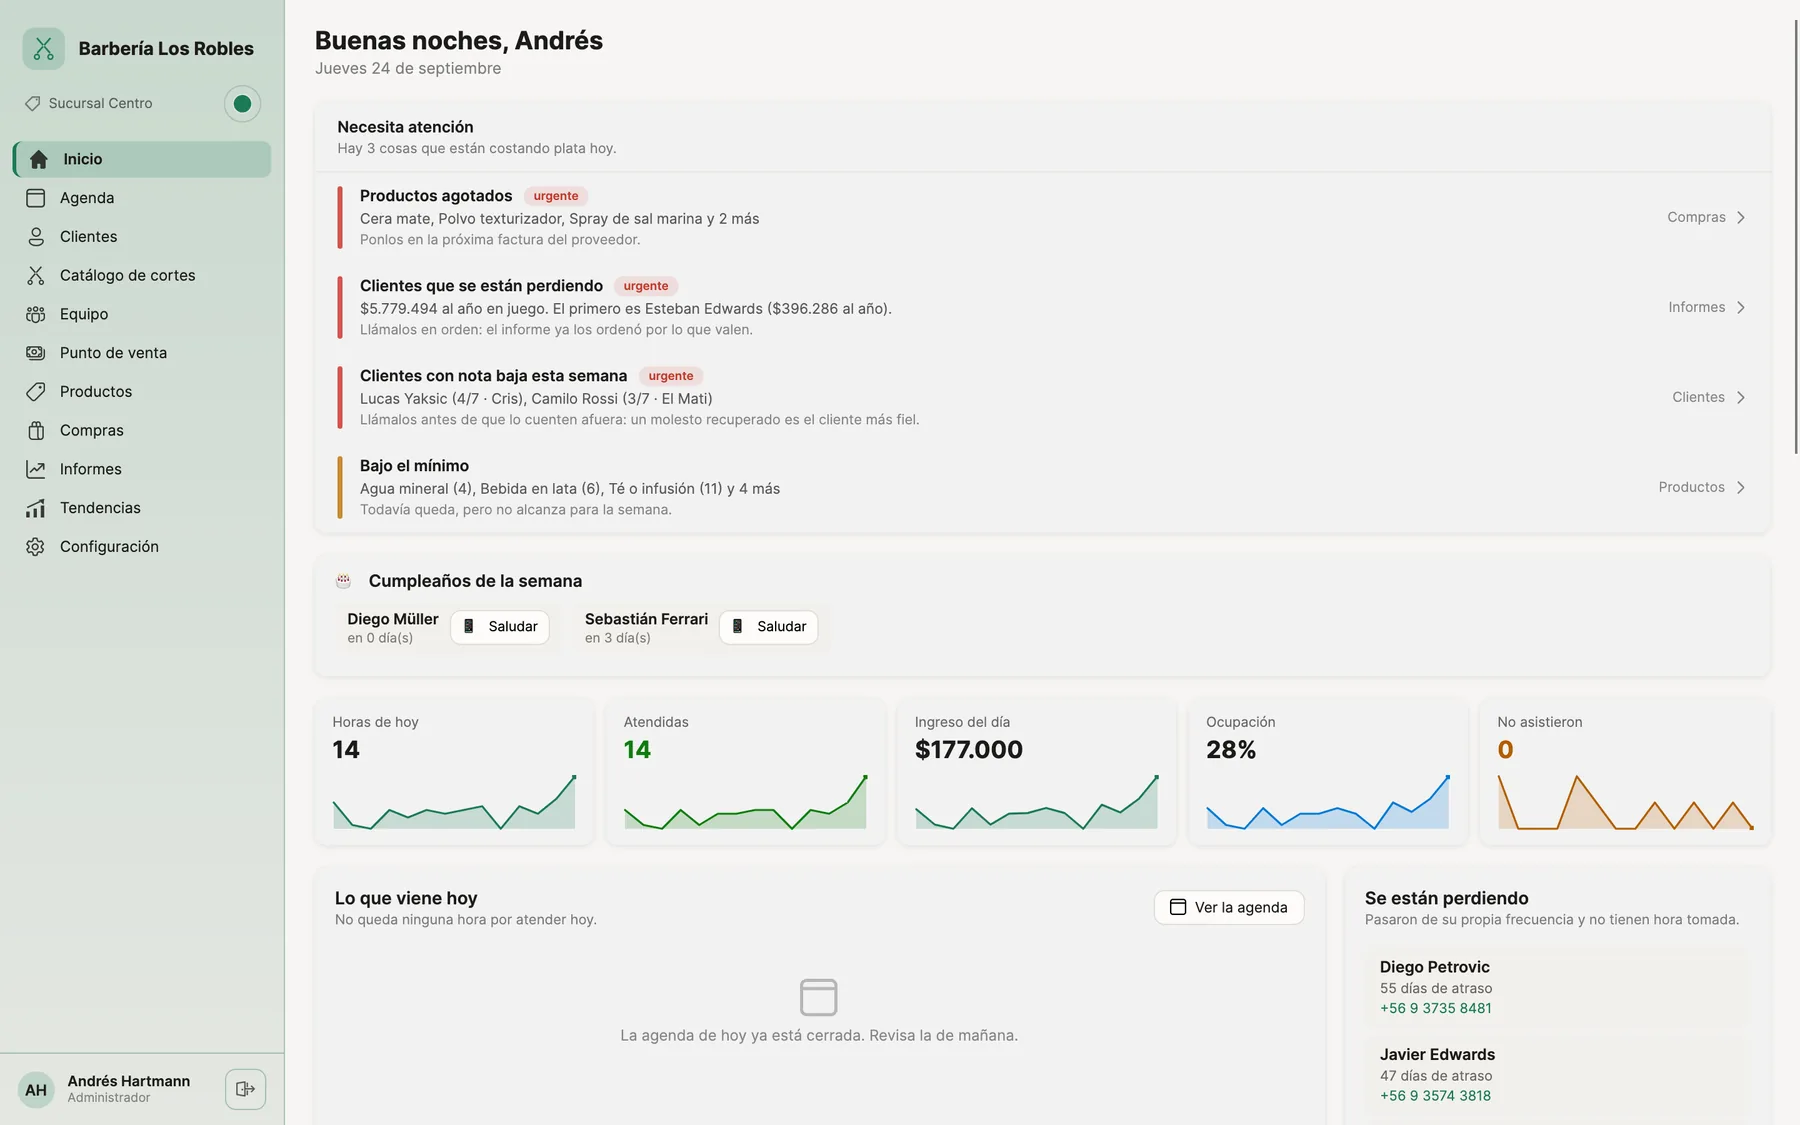Open Compras chevron for Productos agotados
The width and height of the screenshot is (1800, 1125).
1741,218
